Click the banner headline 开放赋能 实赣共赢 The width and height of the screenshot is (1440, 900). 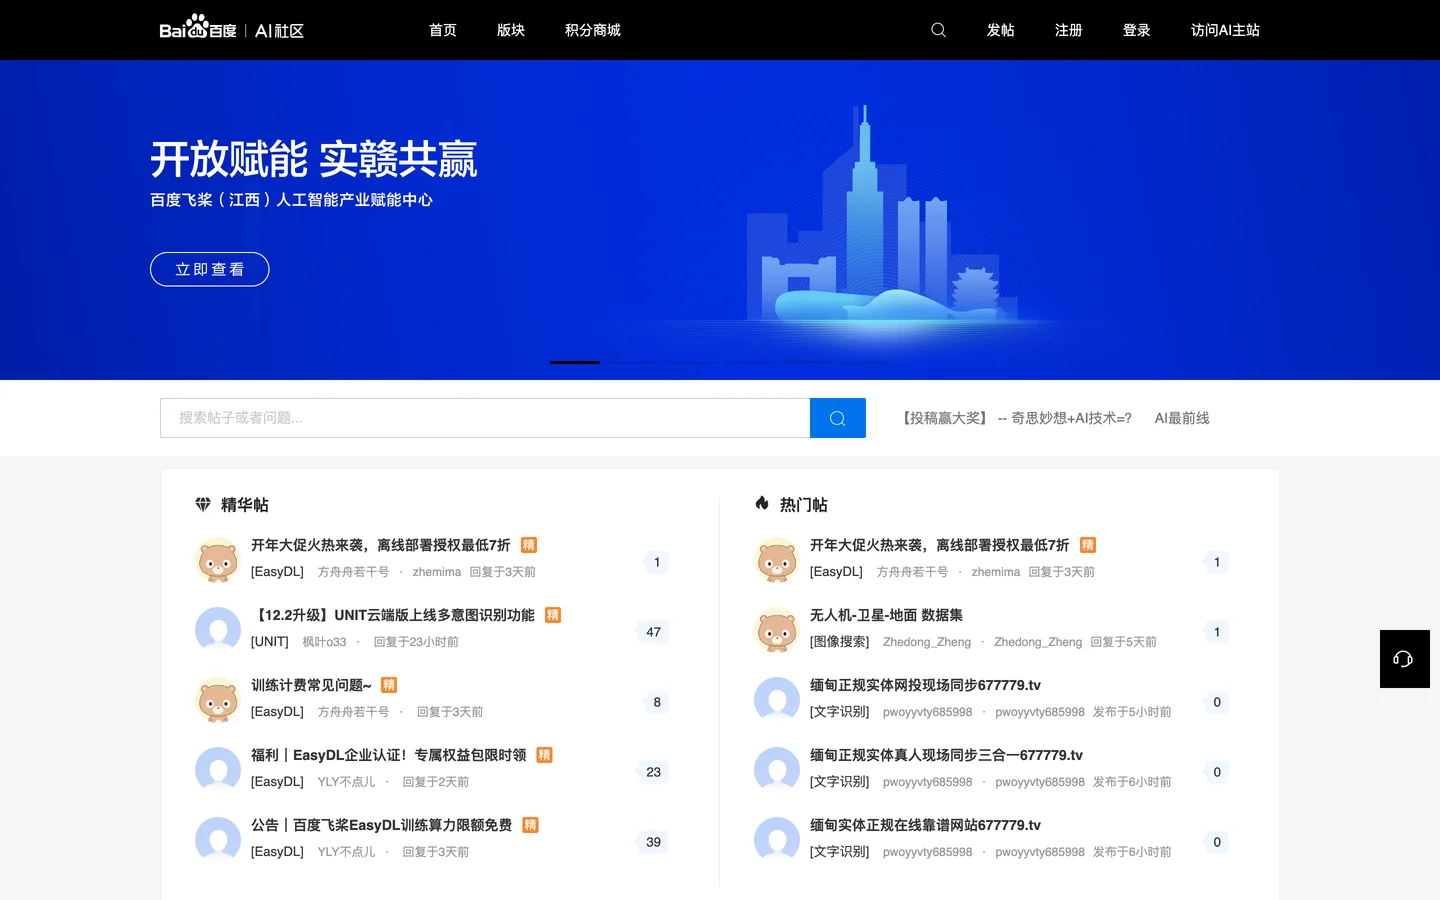314,160
